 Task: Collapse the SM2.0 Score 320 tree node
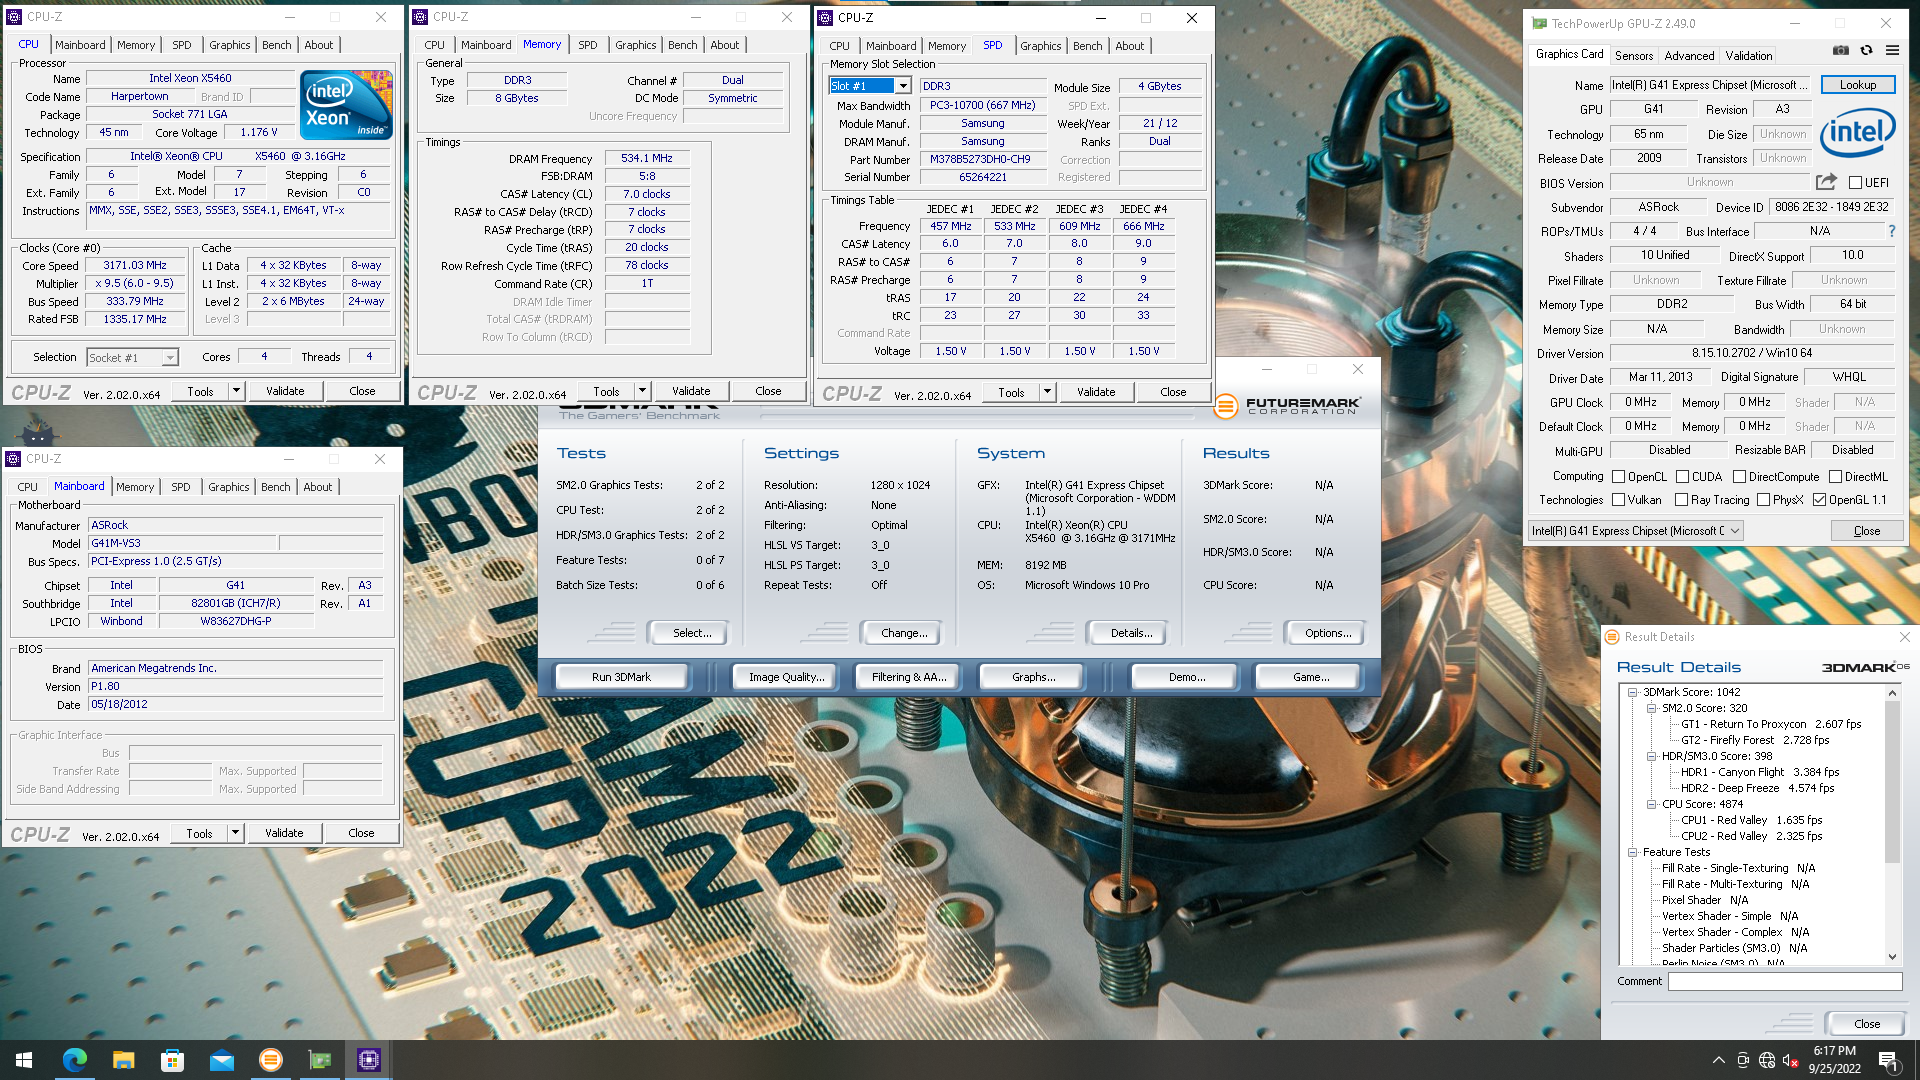click(x=1652, y=708)
